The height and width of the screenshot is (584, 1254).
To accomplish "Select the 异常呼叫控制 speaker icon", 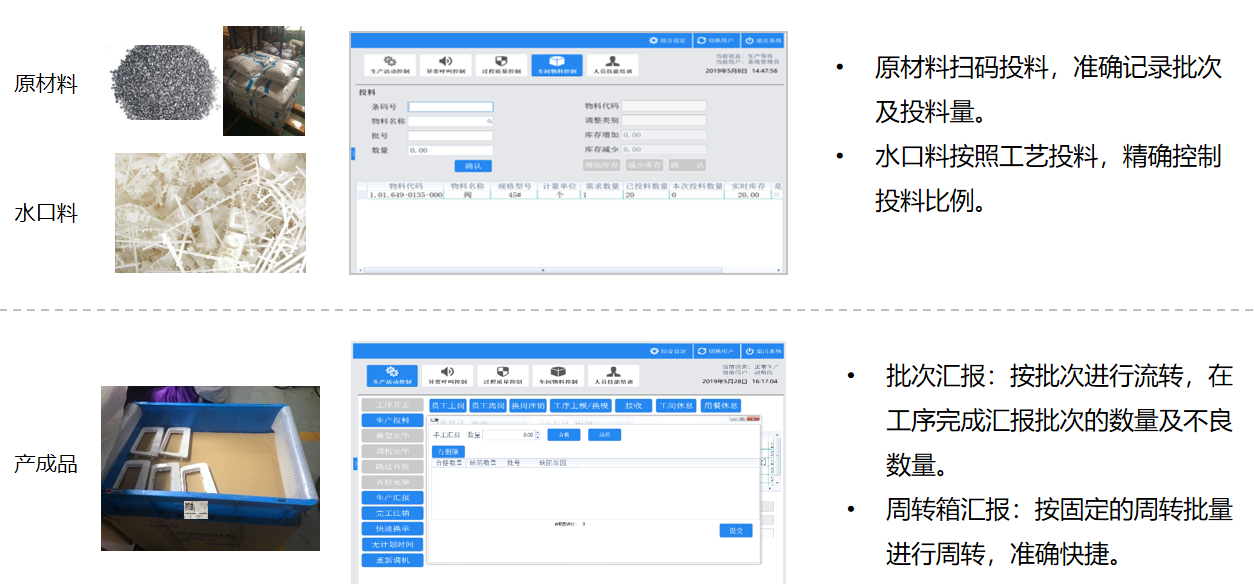I will [445, 62].
